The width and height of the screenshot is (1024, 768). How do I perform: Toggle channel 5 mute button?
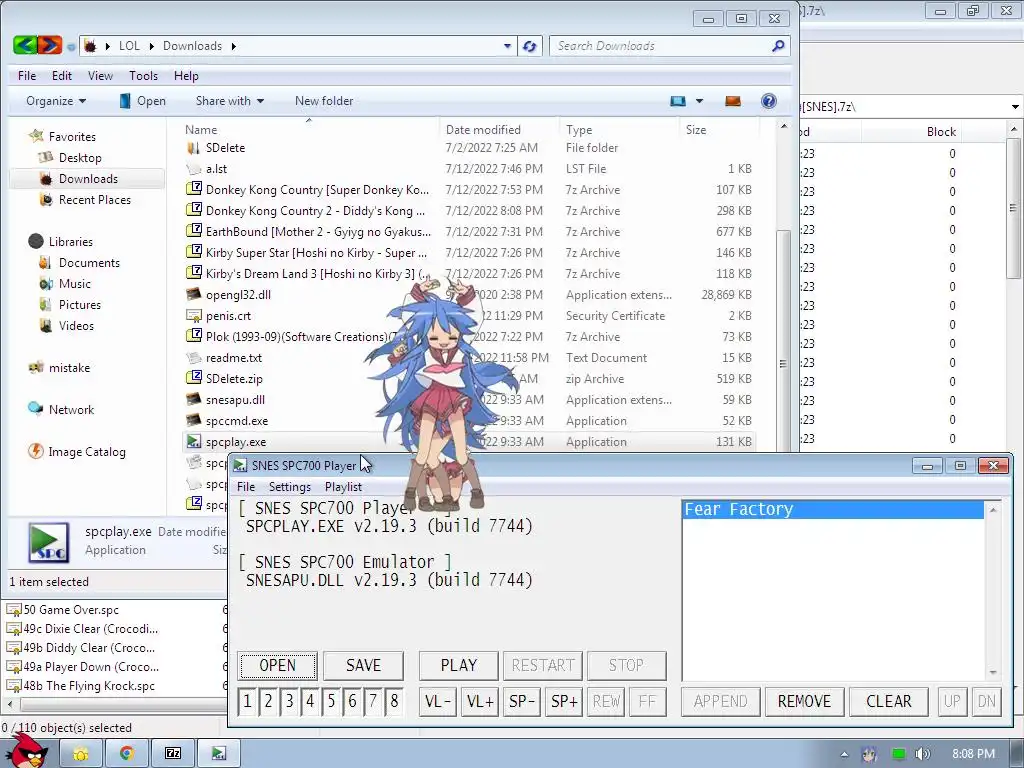point(331,701)
